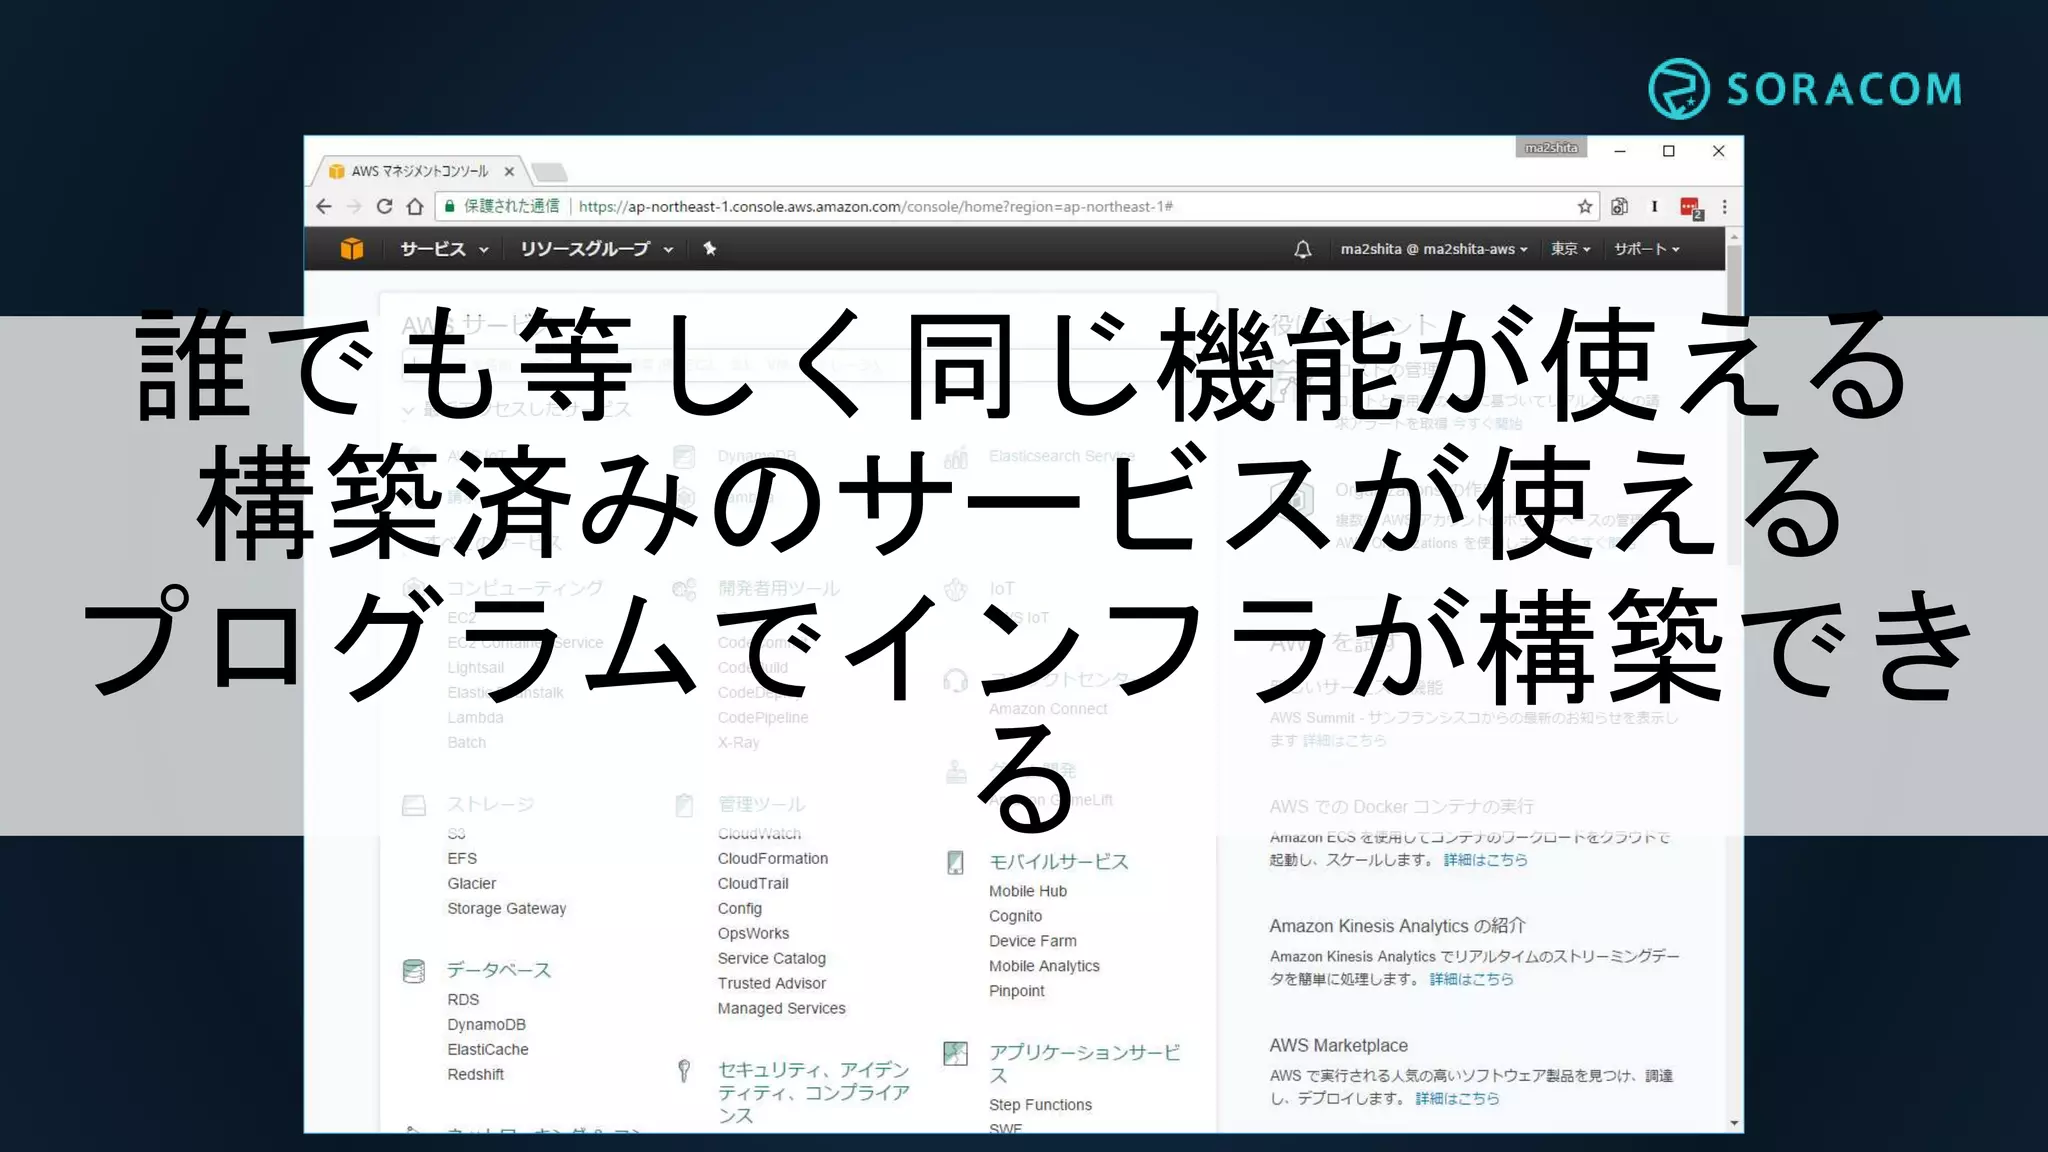2048x1152 pixels.
Task: Open the Cognito link
Action: coord(1015,917)
